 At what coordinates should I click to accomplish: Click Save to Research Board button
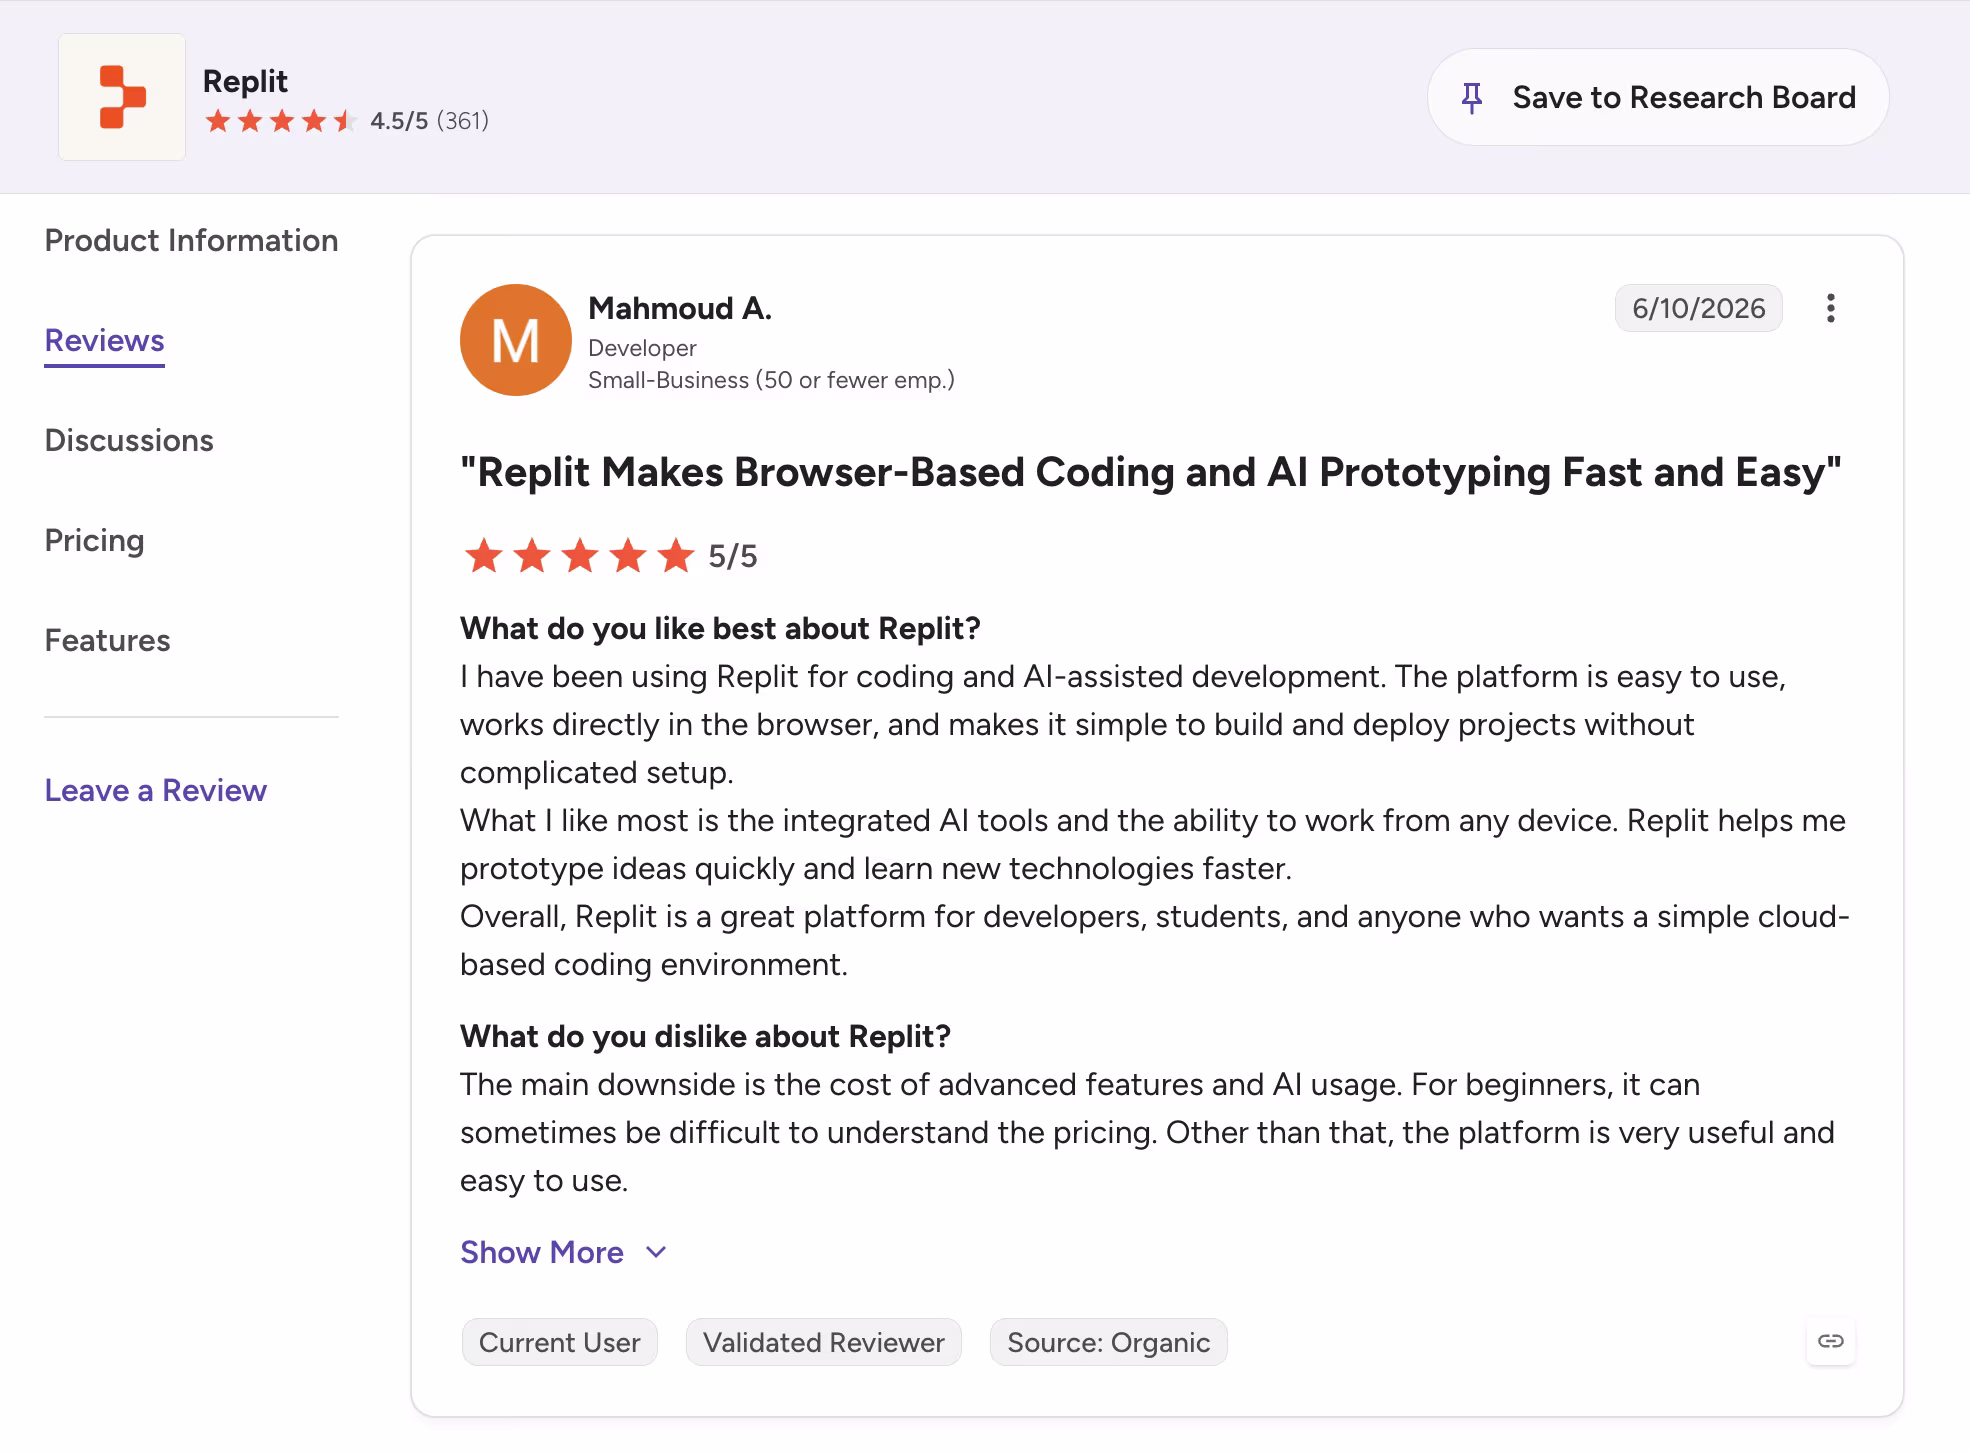click(1658, 97)
